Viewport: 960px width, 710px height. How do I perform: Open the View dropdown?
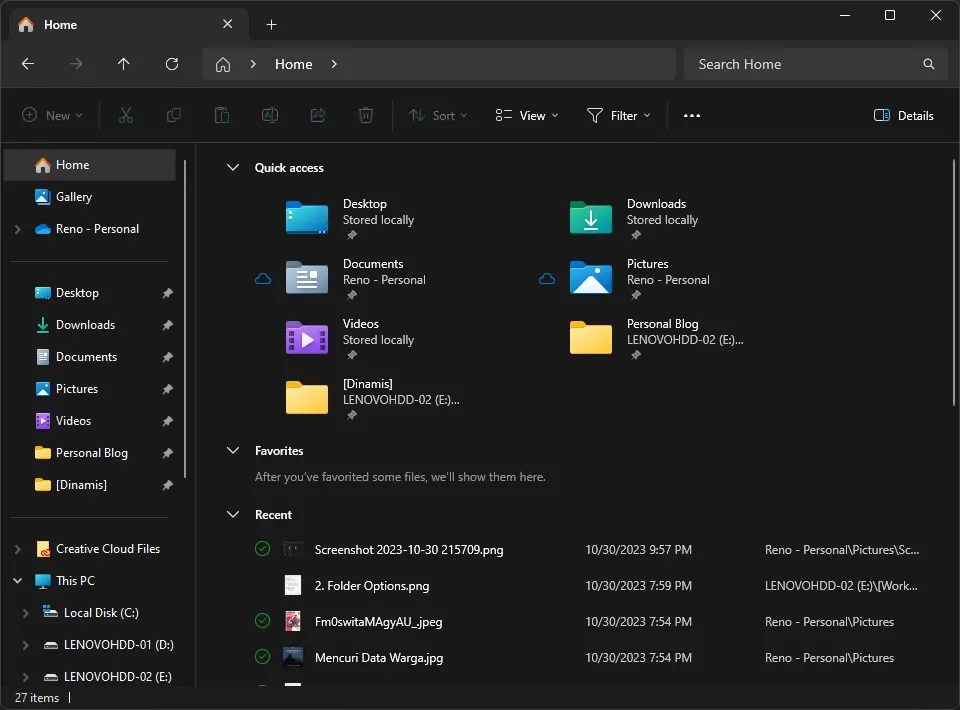[526, 115]
